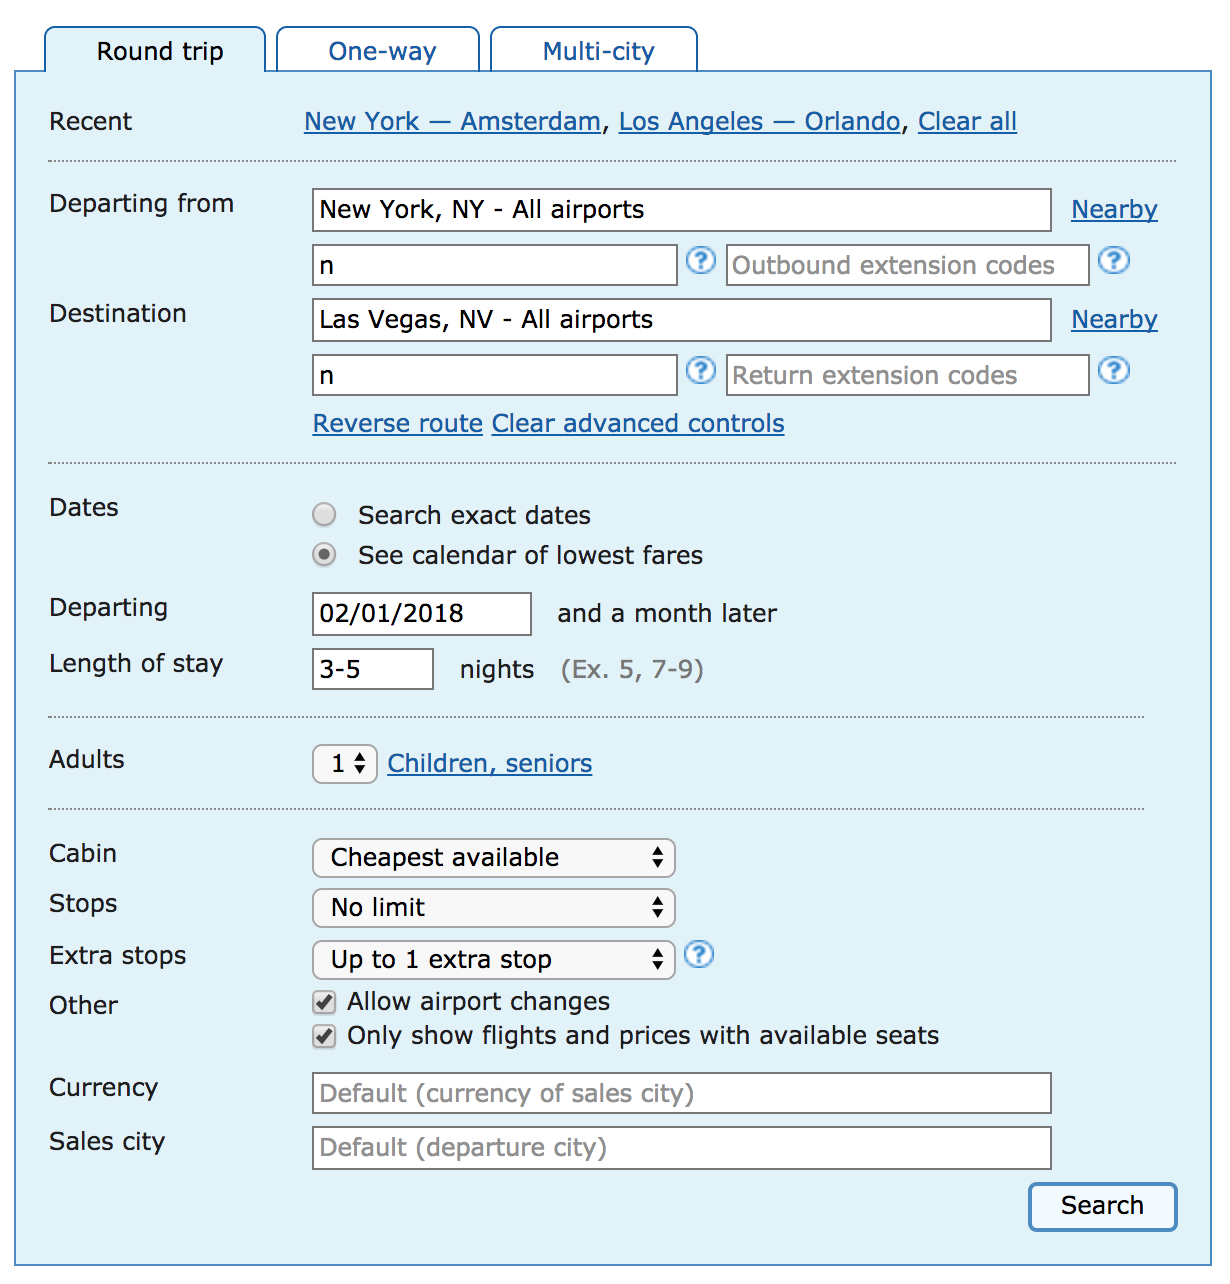Screen dimensions: 1230x1284
Task: Open recent search New York — Amsterdam
Action: click(452, 122)
